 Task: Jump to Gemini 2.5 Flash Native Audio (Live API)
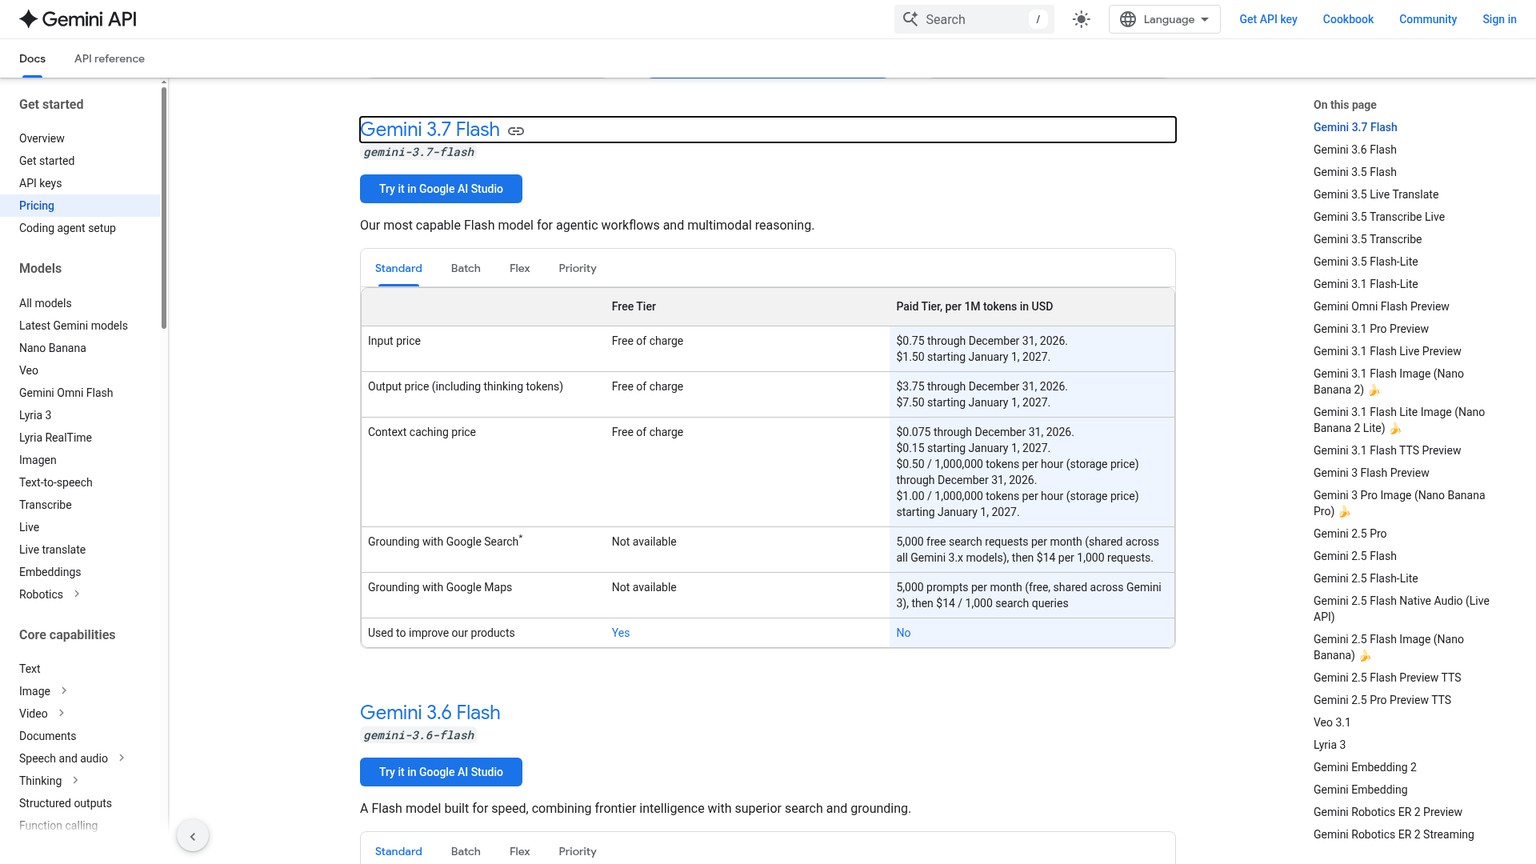(x=1401, y=609)
